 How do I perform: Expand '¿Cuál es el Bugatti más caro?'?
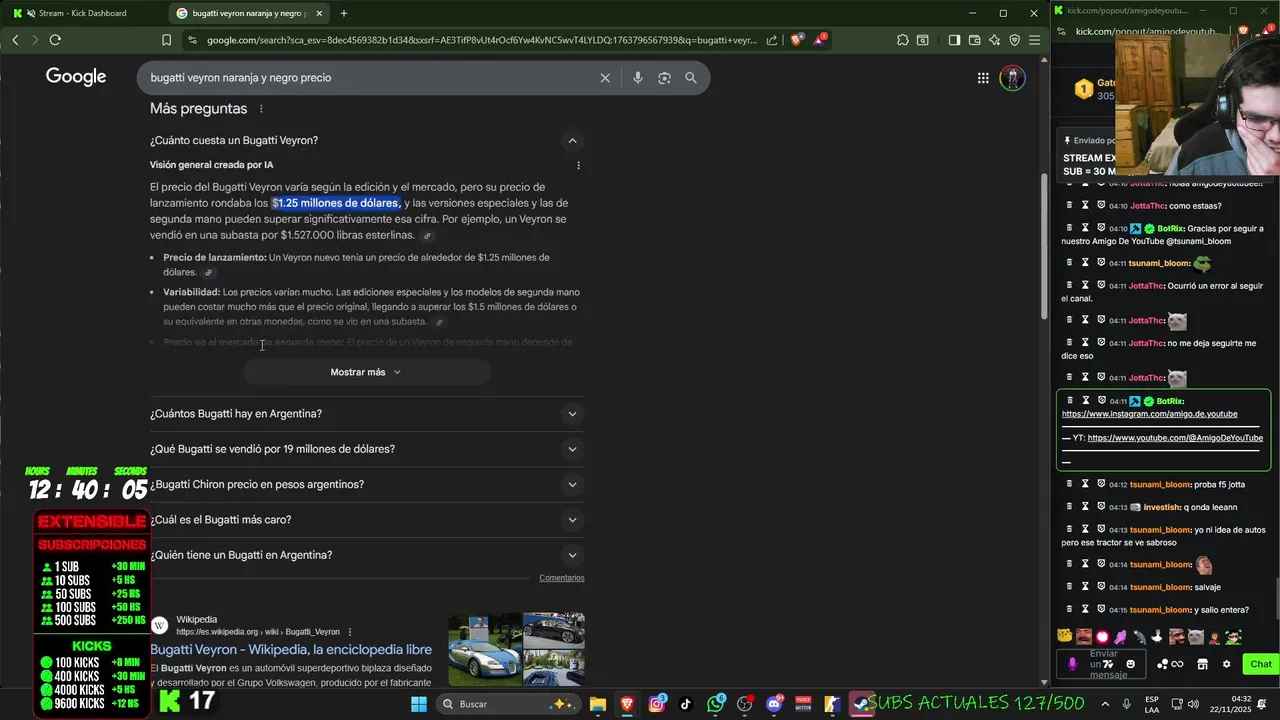[367, 520]
